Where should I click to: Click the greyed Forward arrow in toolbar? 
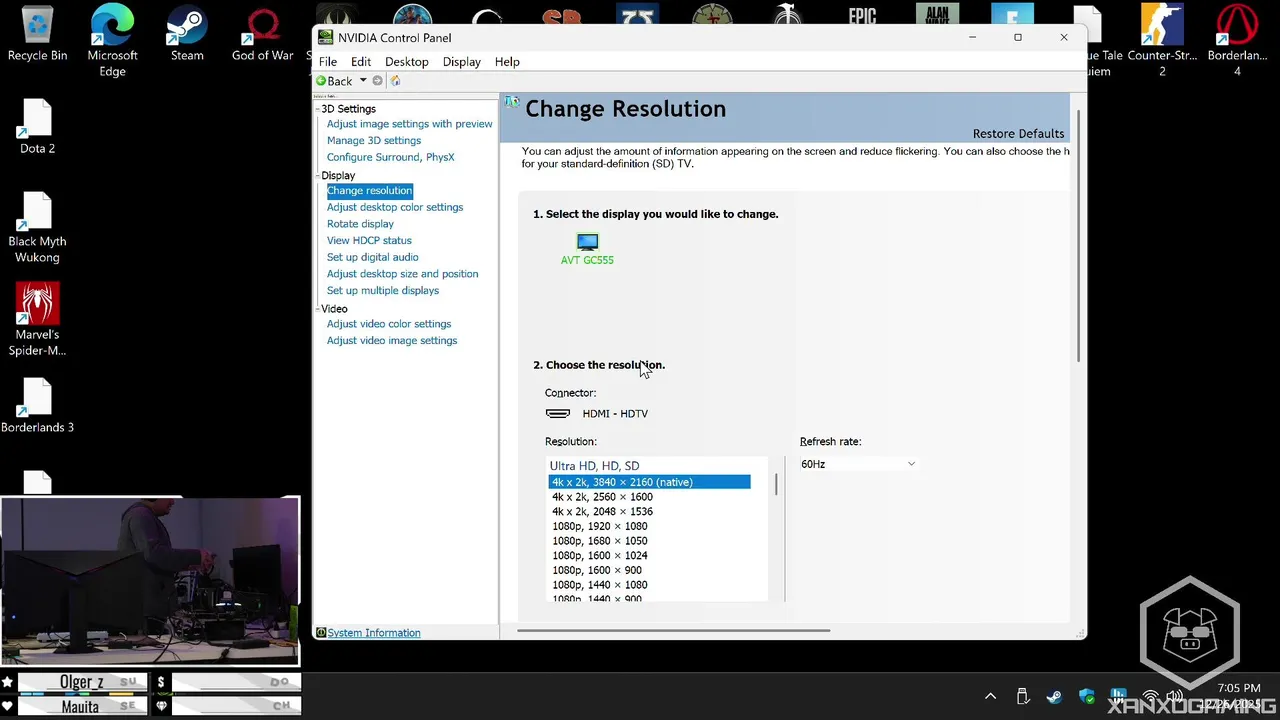click(x=377, y=81)
